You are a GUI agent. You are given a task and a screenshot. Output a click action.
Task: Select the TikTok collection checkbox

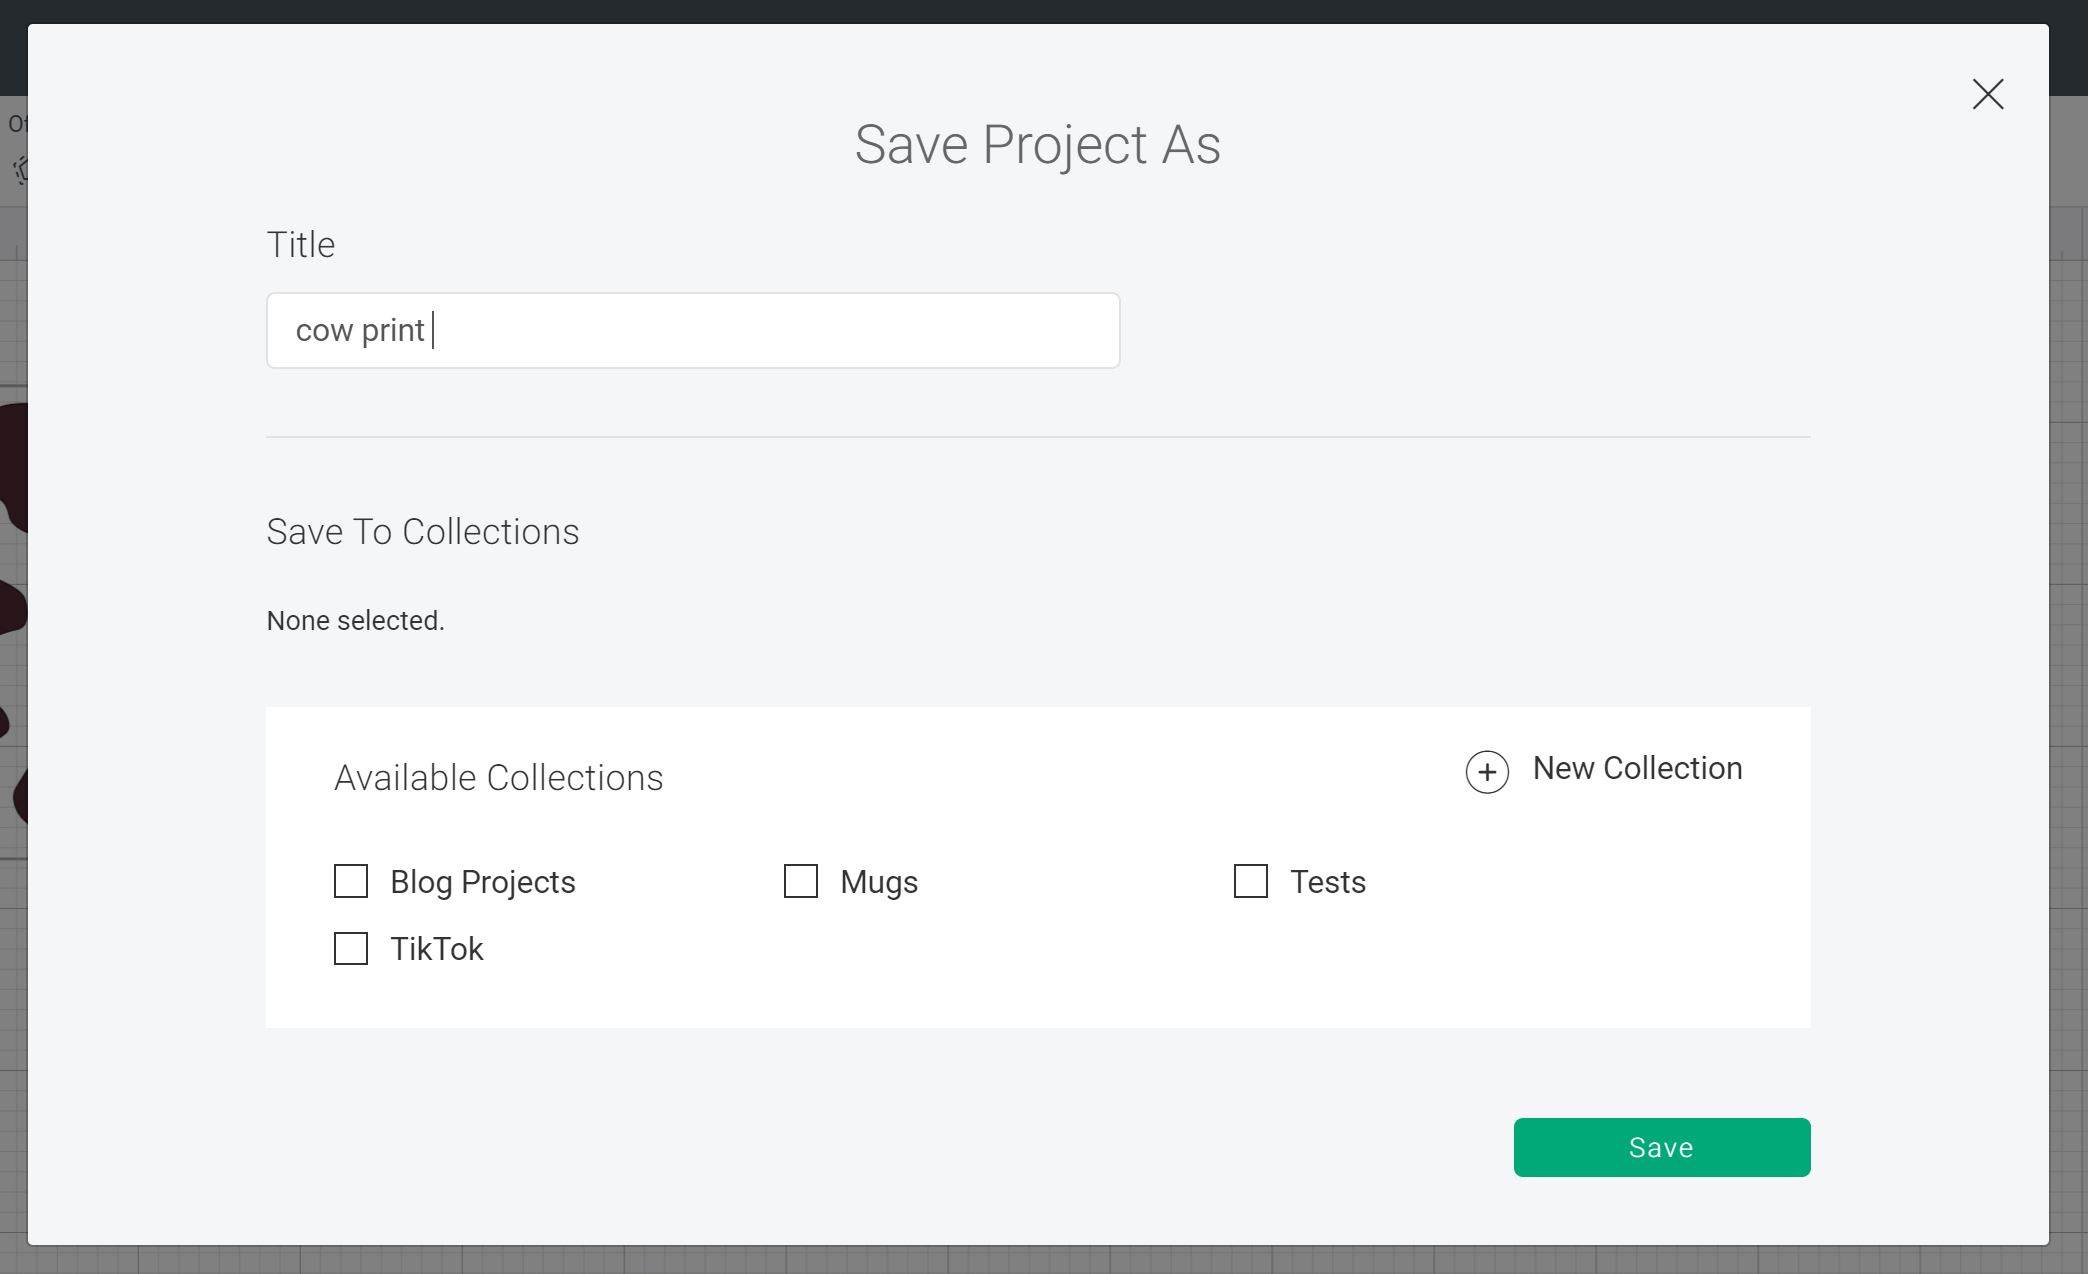(350, 949)
